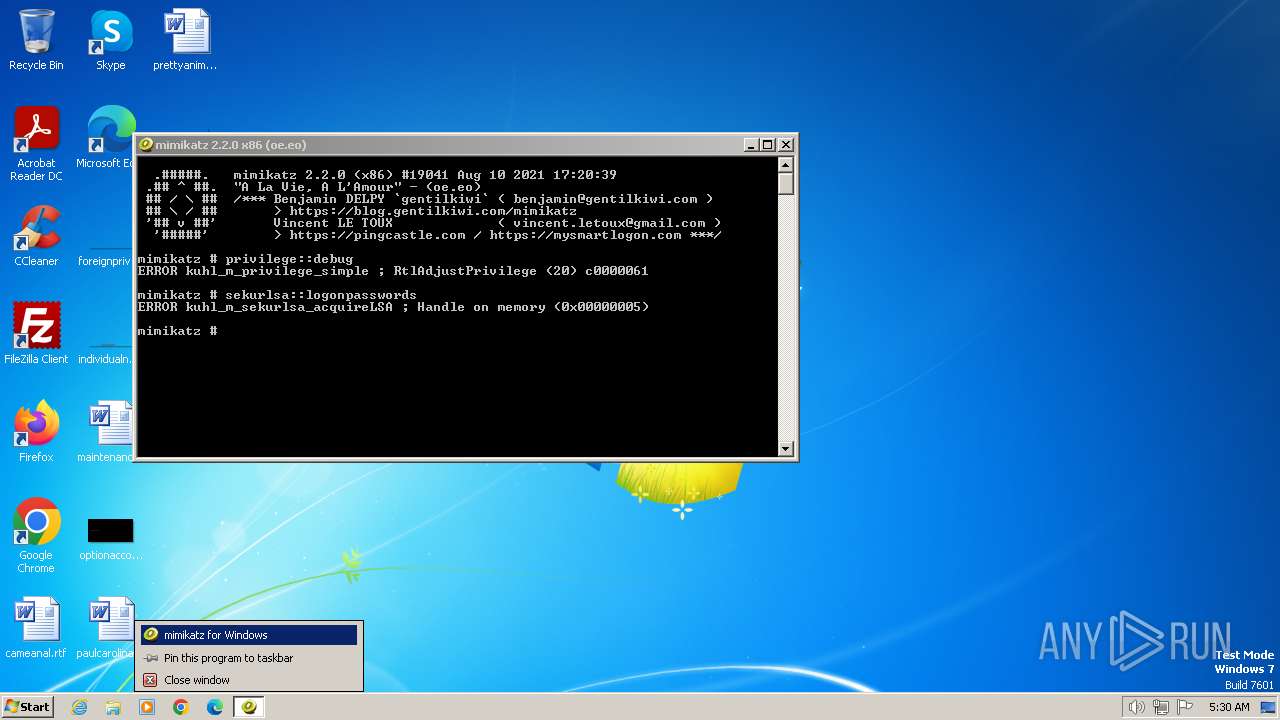The width and height of the screenshot is (1280, 720).
Task: Open FileZilla Client shortcut
Action: (36, 334)
